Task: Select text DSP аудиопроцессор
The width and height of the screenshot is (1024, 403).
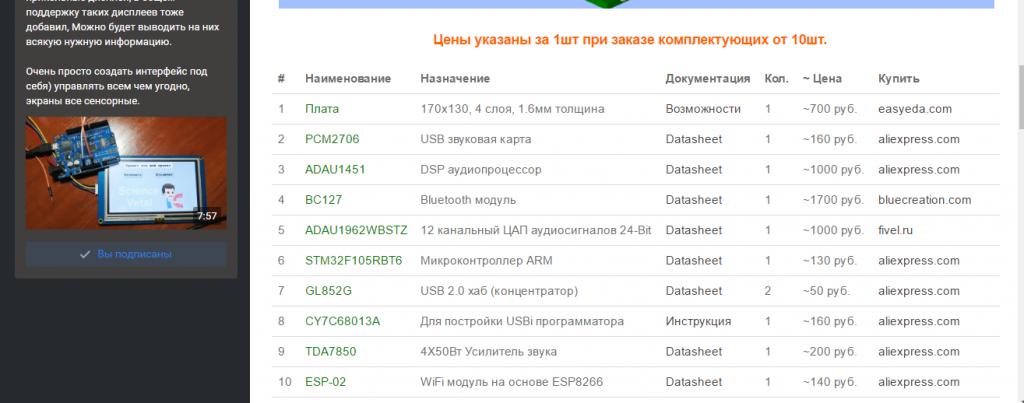Action: point(481,170)
